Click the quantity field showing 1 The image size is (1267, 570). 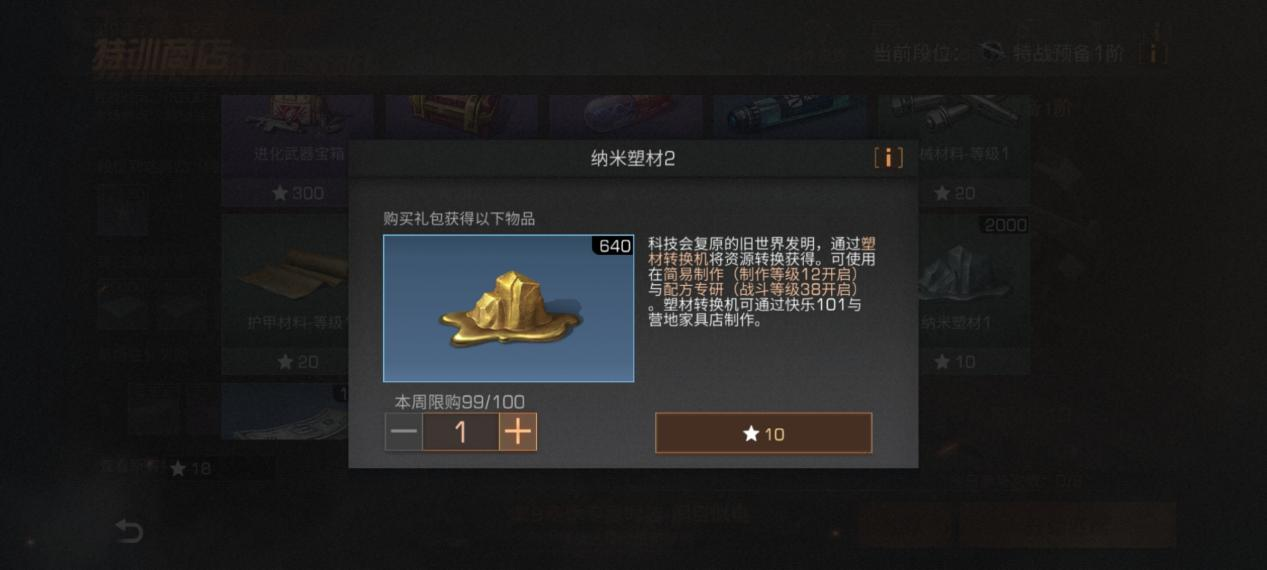pyautogui.click(x=461, y=432)
